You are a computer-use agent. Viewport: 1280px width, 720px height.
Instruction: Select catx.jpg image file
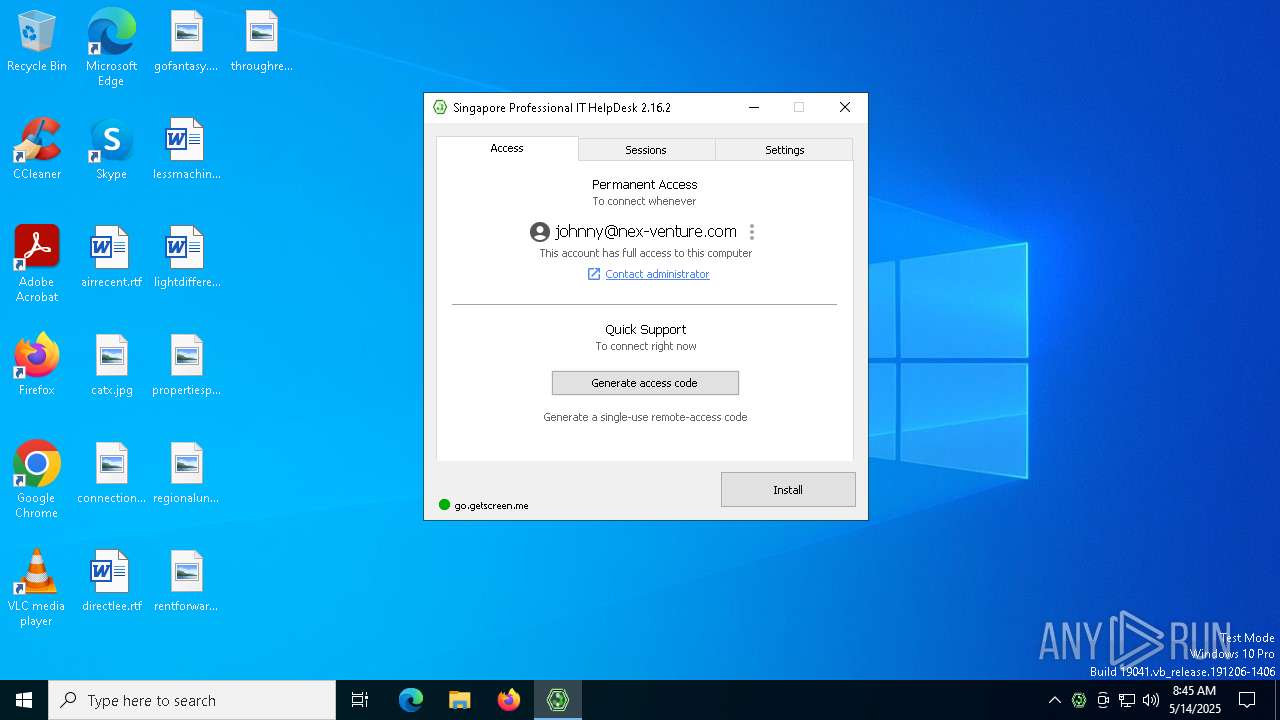click(111, 366)
